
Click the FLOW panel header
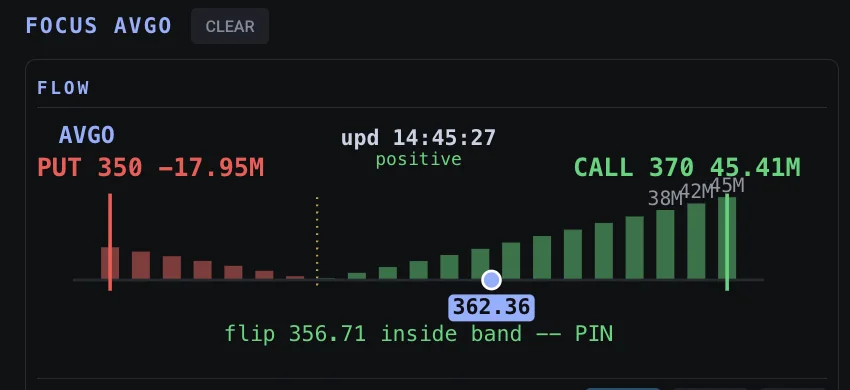click(x=63, y=88)
